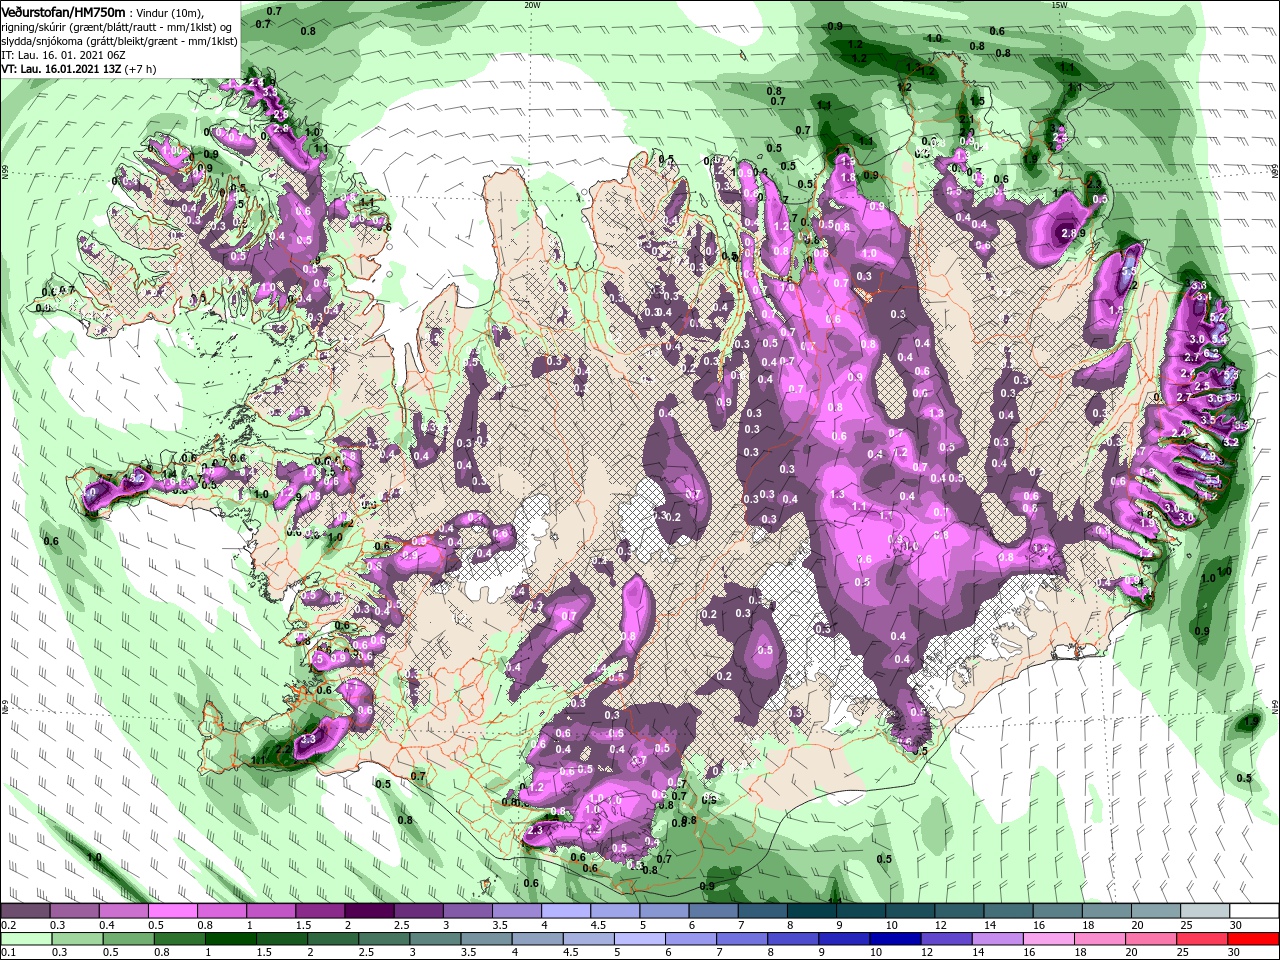
Task: Pick the dark mauve 0.2 snow scale swatch
Action: 25,911
